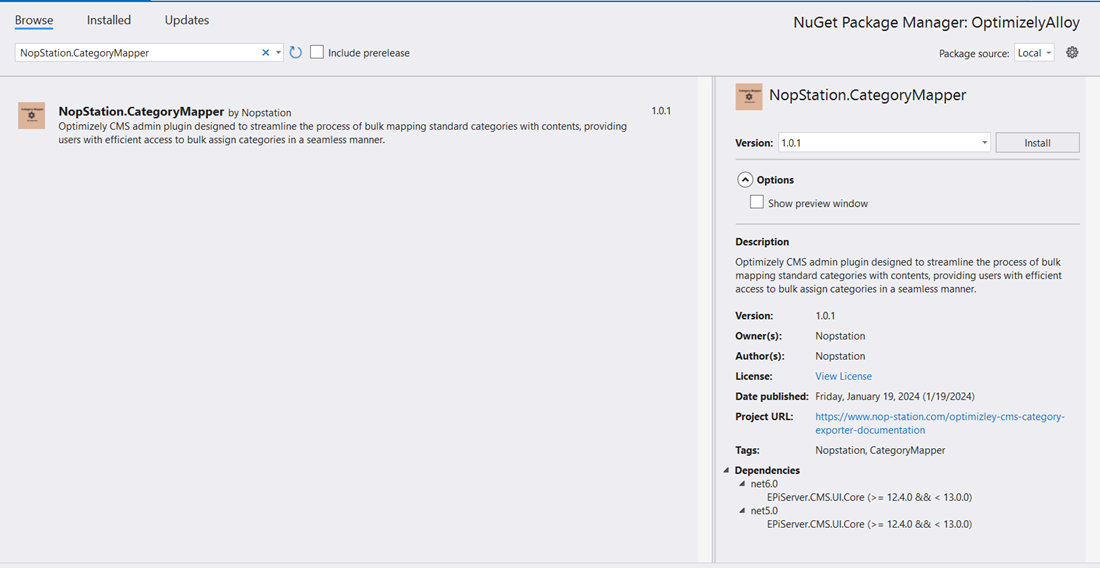
Task: Switch to the Installed tab
Action: click(109, 20)
